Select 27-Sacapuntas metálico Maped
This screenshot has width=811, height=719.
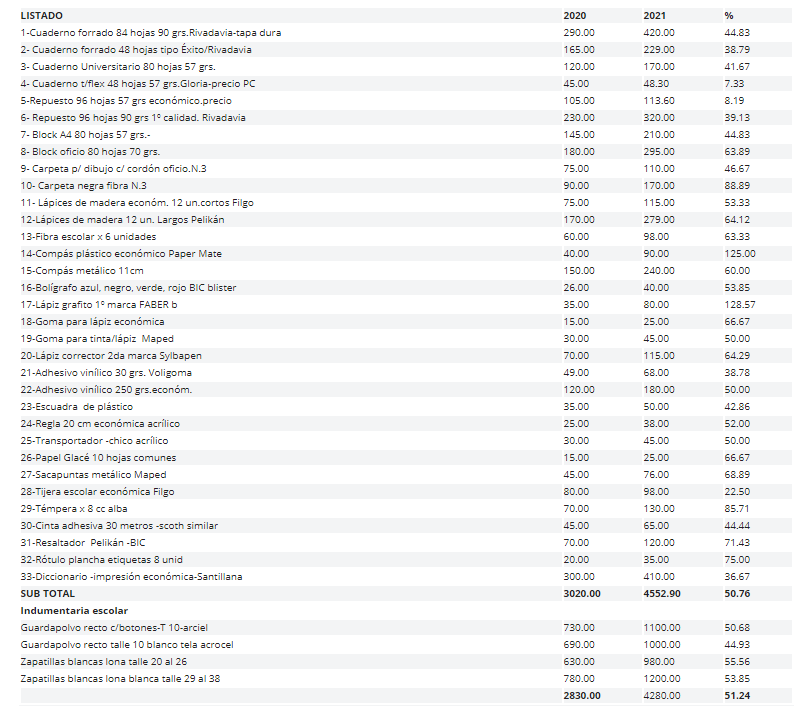click(406, 475)
